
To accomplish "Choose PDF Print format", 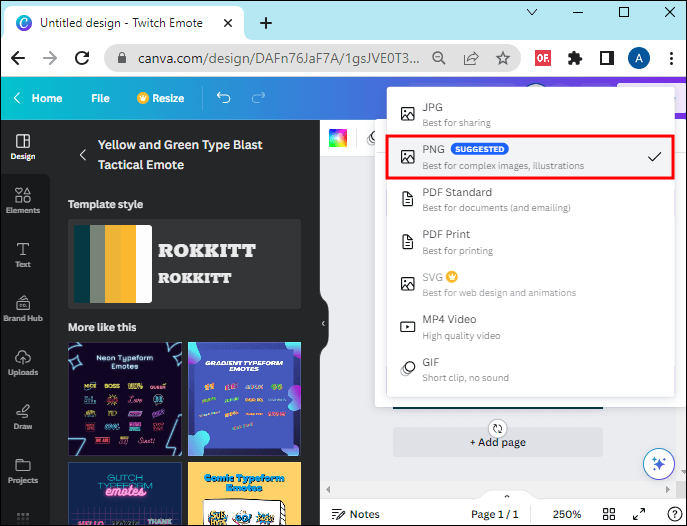I will coord(530,242).
